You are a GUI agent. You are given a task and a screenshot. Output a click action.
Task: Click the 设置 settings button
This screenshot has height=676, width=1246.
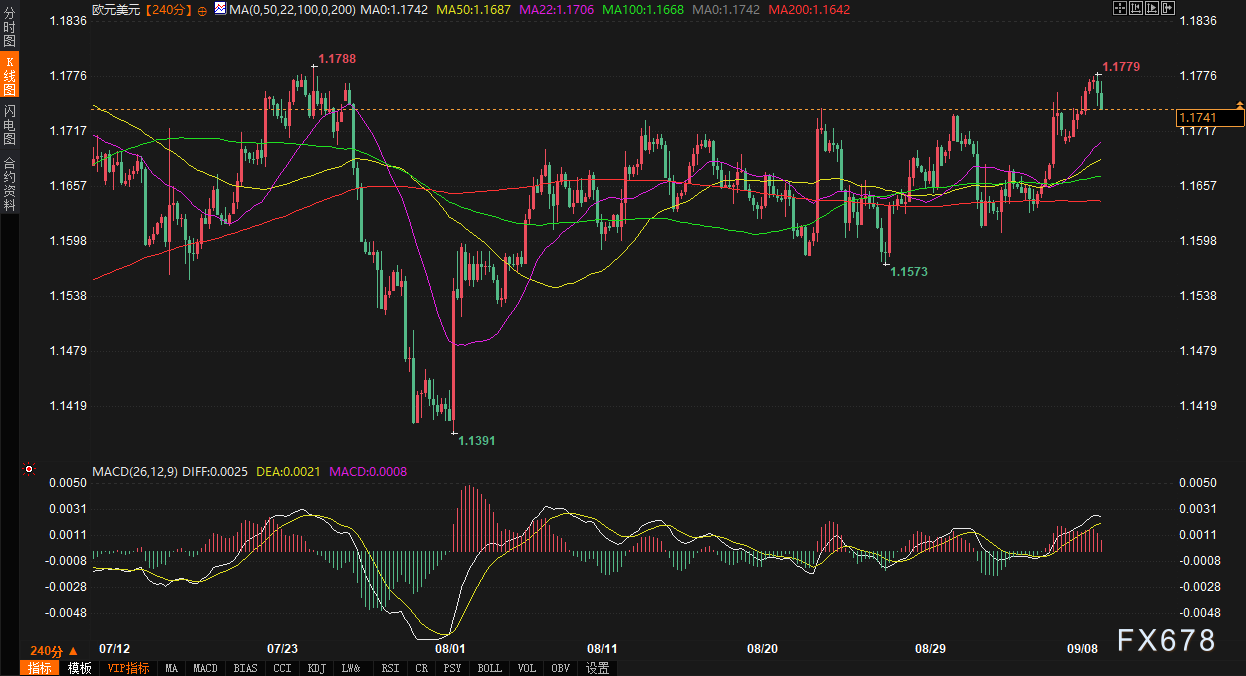[x=597, y=668]
